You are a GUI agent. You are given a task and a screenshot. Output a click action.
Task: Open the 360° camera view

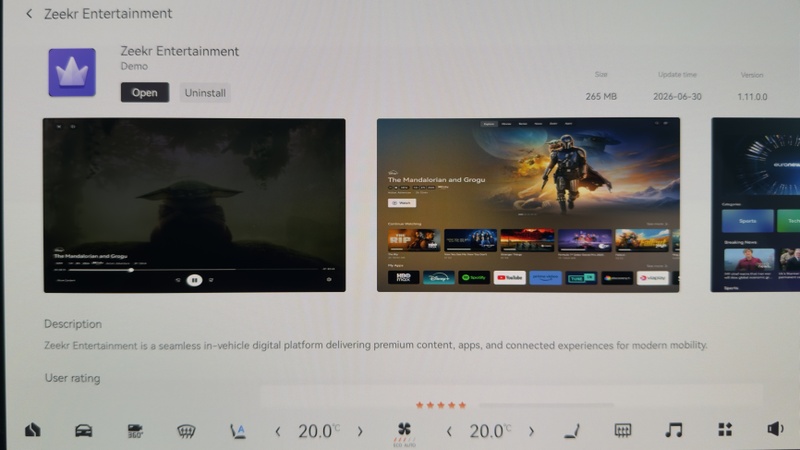pos(135,431)
